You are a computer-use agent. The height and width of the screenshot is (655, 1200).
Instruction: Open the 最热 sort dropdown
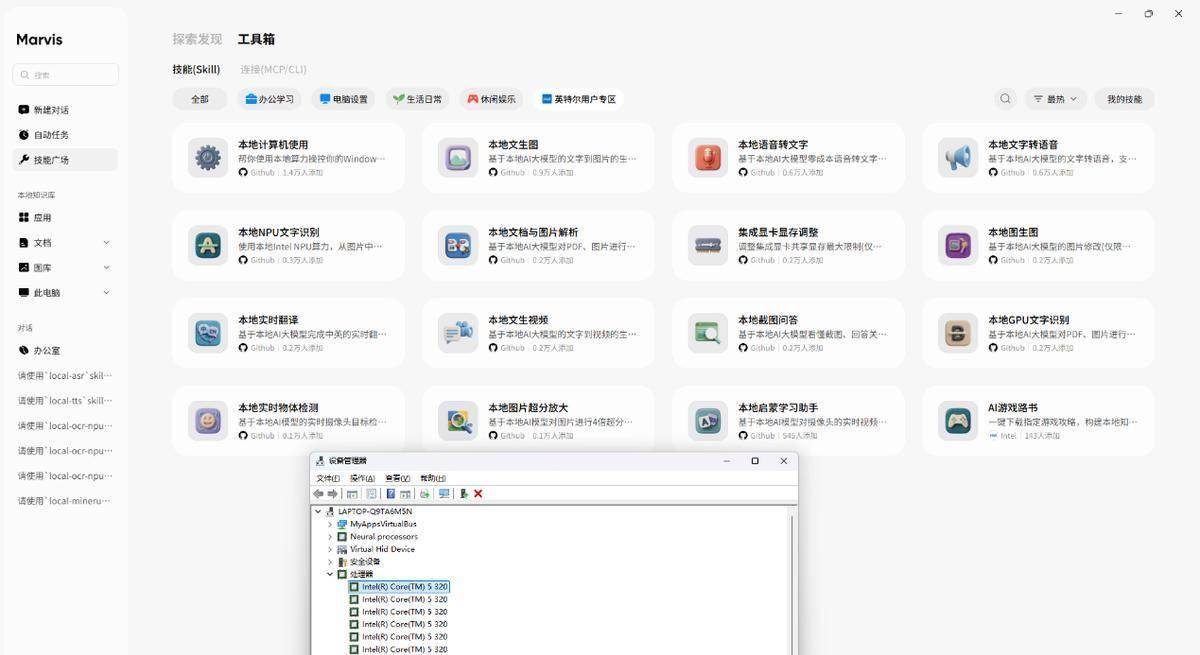point(1055,99)
